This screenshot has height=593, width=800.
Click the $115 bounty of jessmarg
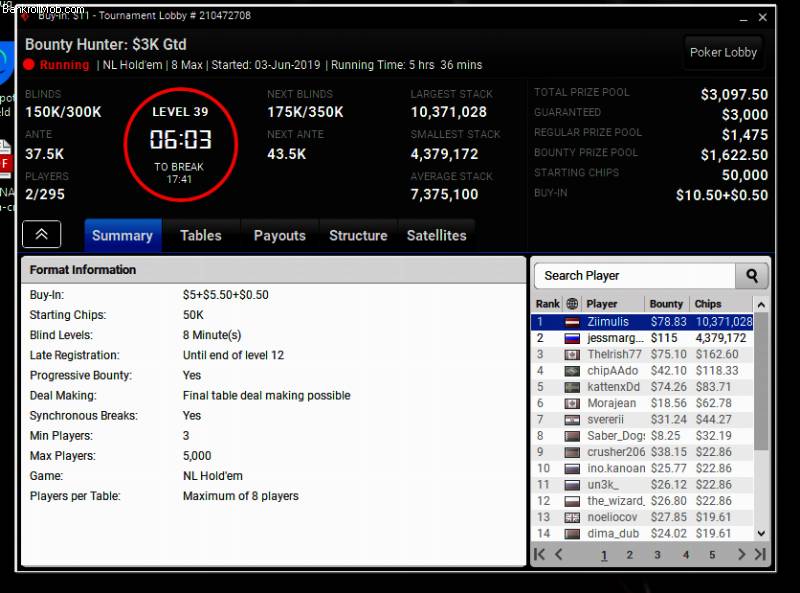point(664,338)
